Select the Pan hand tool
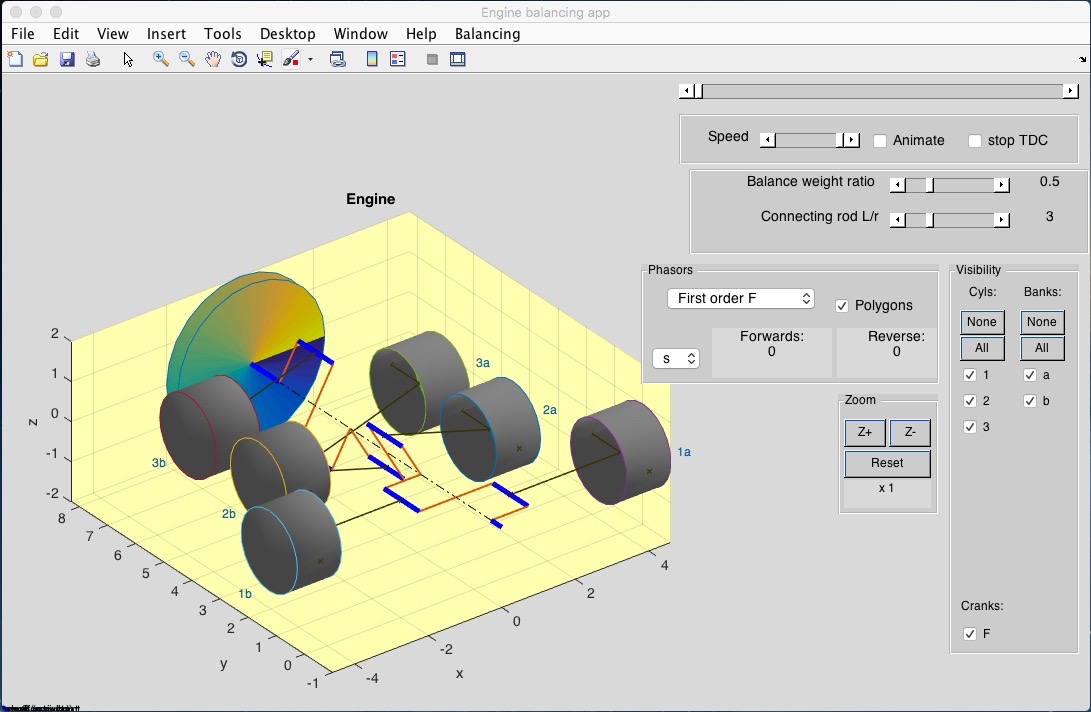Screen dimensions: 1091x712 [213, 60]
